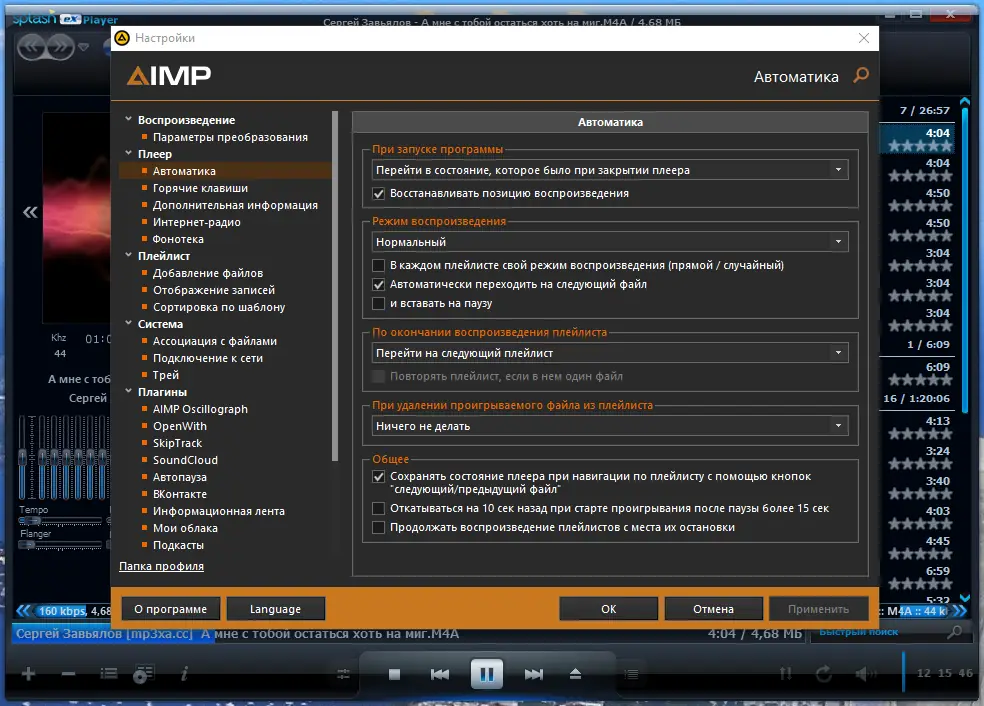
Task: Click the volume speaker icon
Action: (x=866, y=674)
